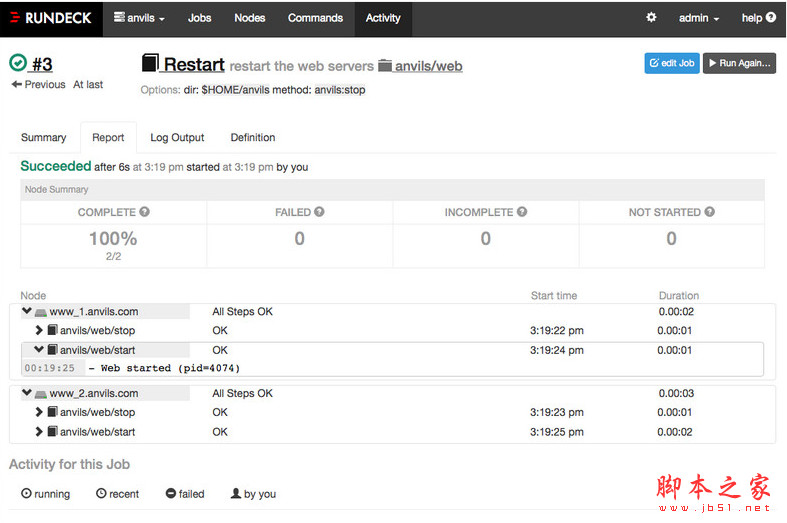Click book icon of www_2 anvils/web/stop
This screenshot has width=787, height=523.
click(52, 412)
